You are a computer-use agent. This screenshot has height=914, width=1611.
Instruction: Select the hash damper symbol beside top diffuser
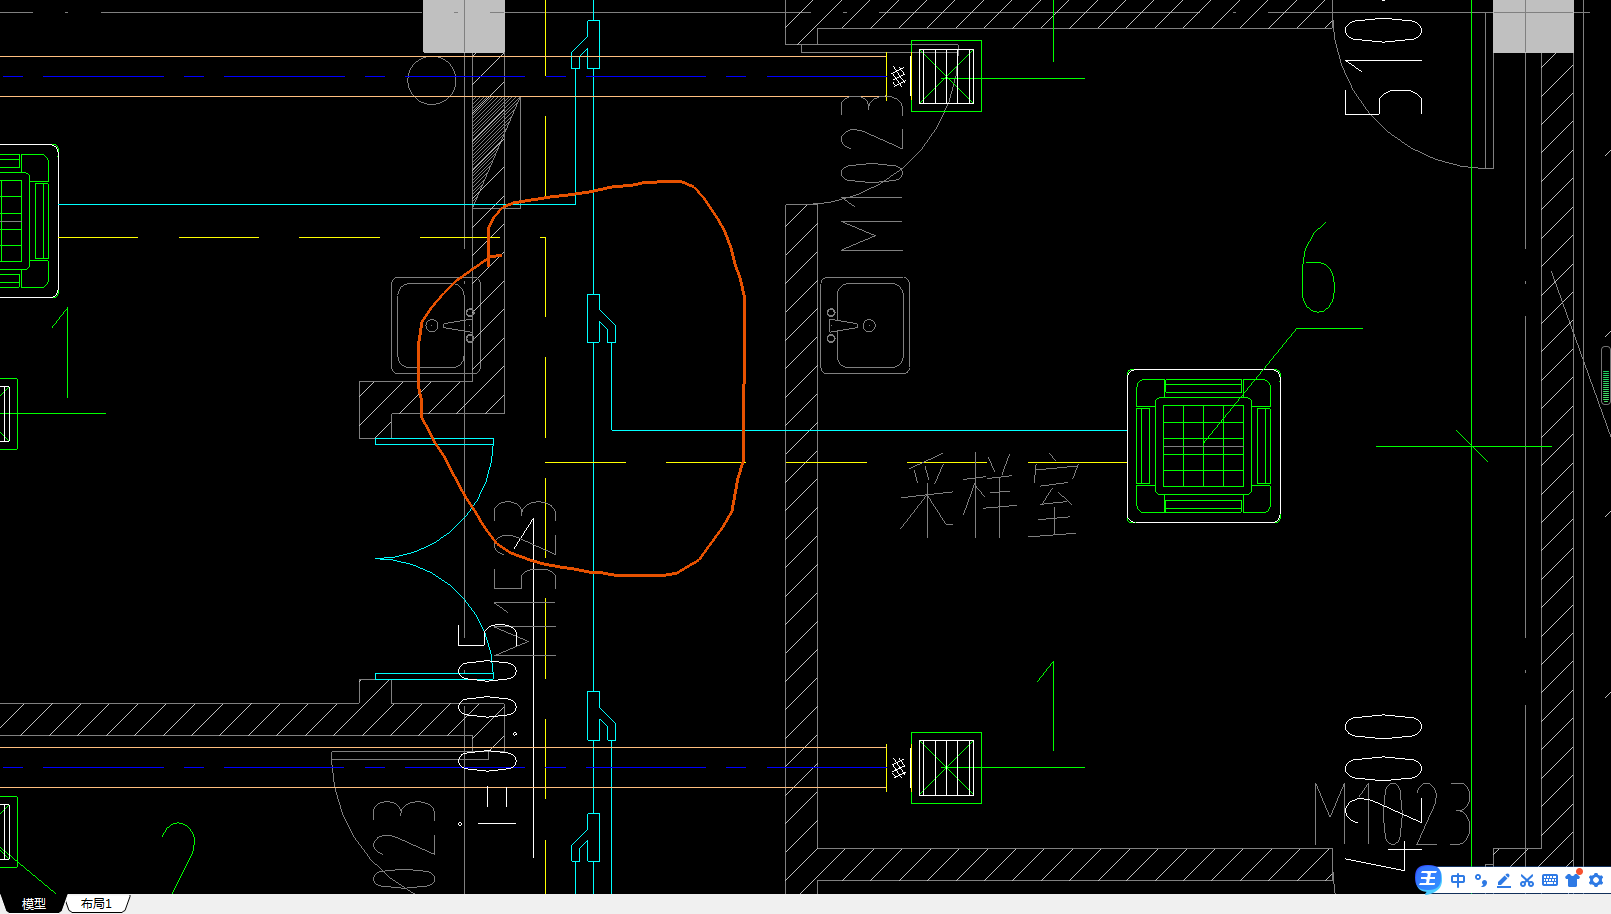pyautogui.click(x=898, y=76)
